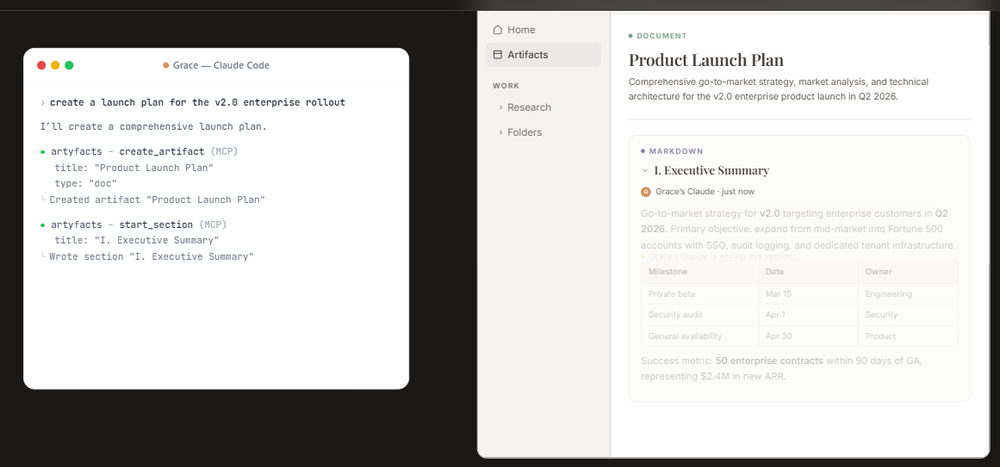
Task: Collapse the I. Executive Summary section
Action: click(x=645, y=170)
